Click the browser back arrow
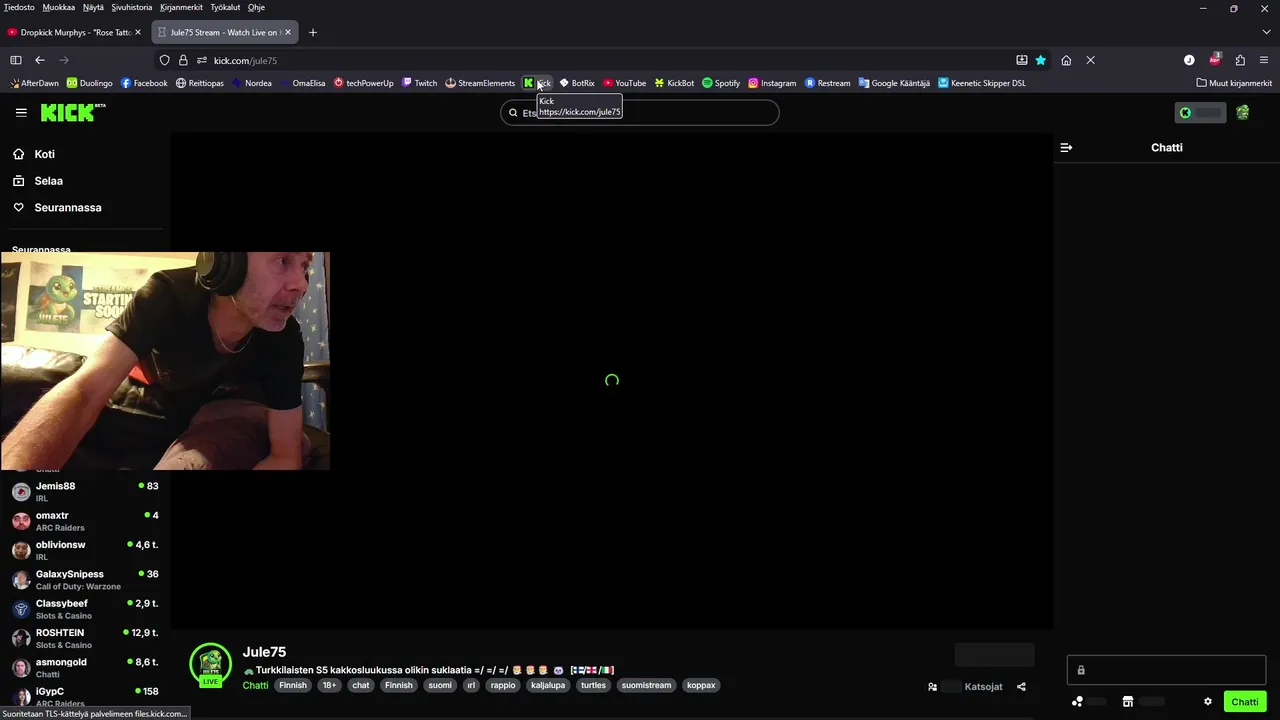Image resolution: width=1280 pixels, height=720 pixels. coord(40,60)
